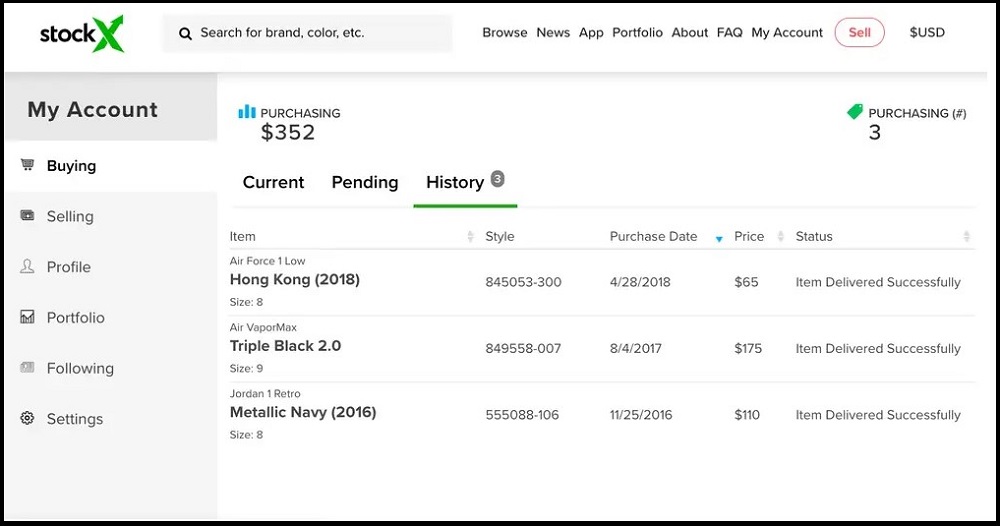Open About in the top navigation
The image size is (1000, 526).
tap(689, 33)
